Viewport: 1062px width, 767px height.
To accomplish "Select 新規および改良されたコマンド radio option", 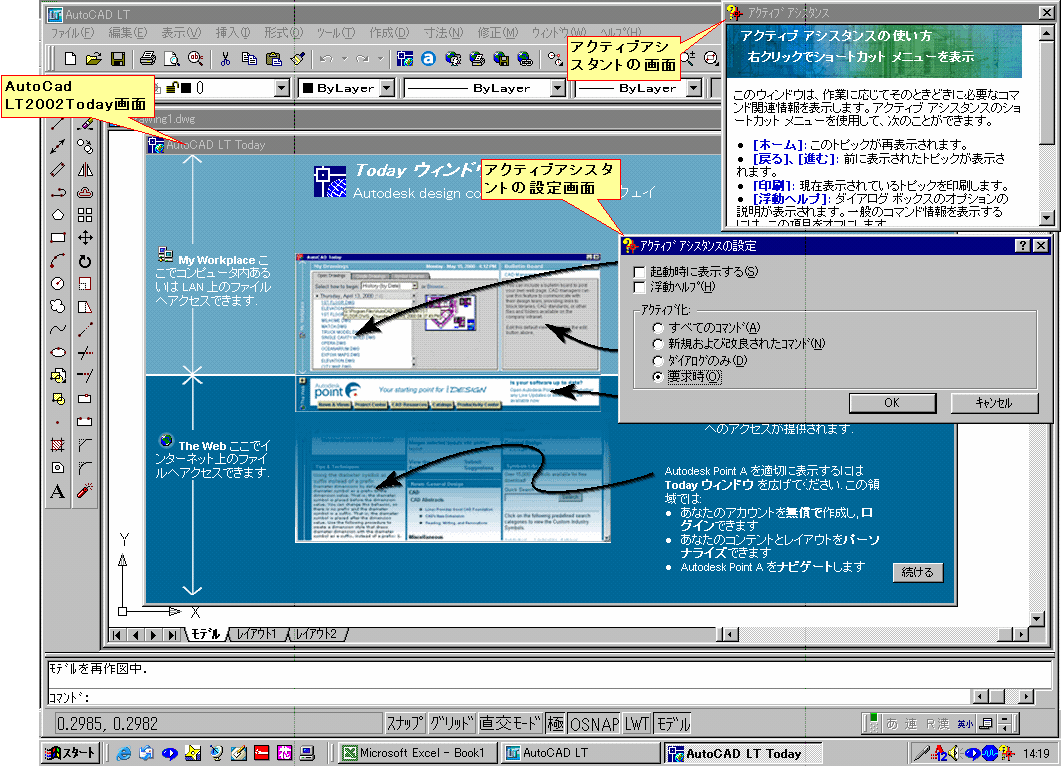I will click(658, 344).
